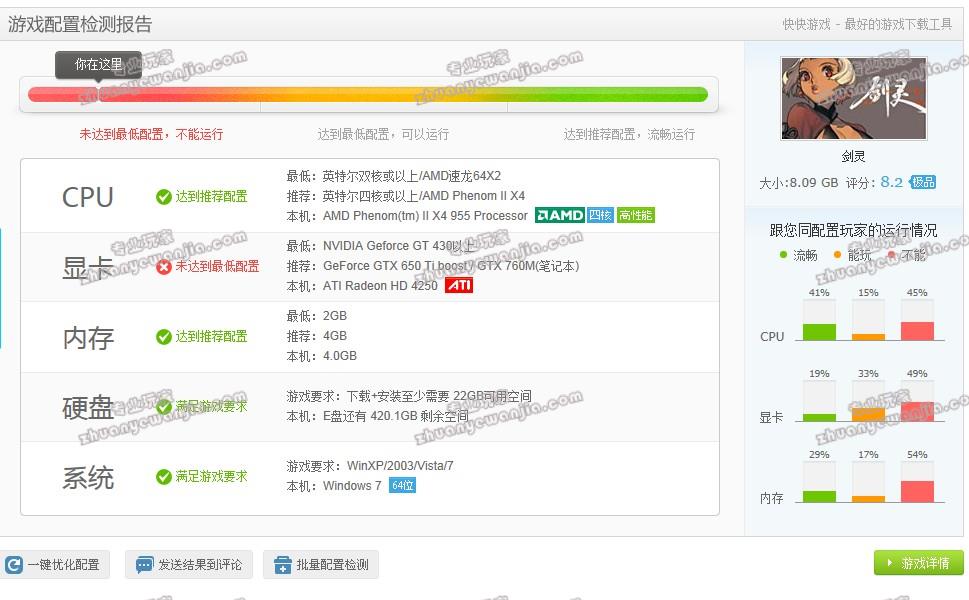Click E盘还有 420.1GB 剩余空间 text
Viewport: 969px width, 600px height.
point(396,416)
